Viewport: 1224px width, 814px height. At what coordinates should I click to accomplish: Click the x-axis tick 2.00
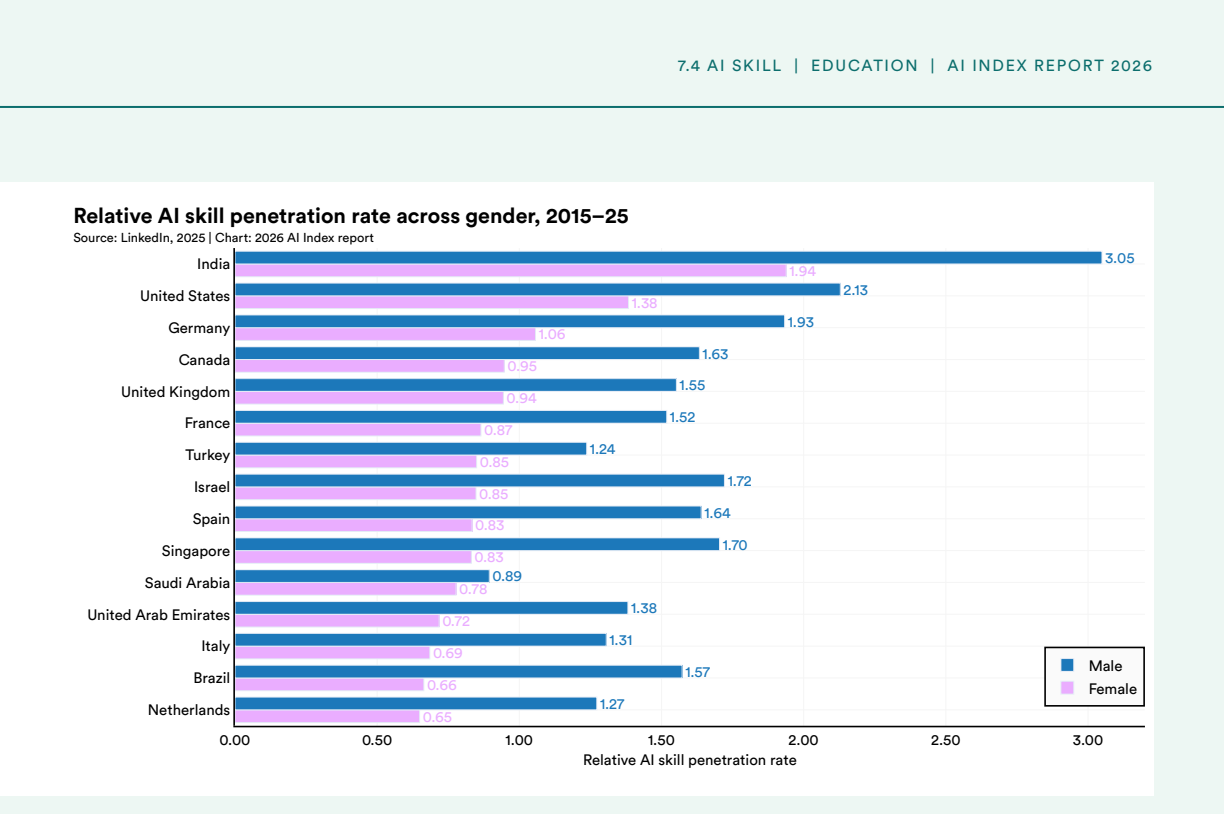point(803,741)
